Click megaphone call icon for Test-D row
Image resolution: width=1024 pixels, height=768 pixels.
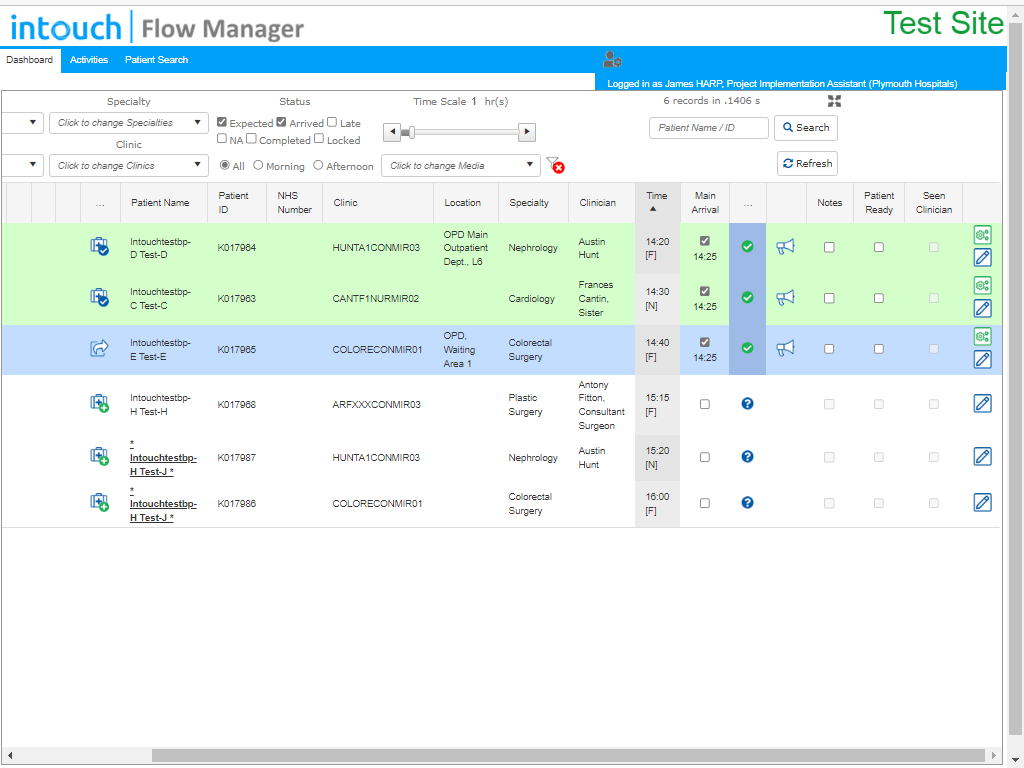785,246
